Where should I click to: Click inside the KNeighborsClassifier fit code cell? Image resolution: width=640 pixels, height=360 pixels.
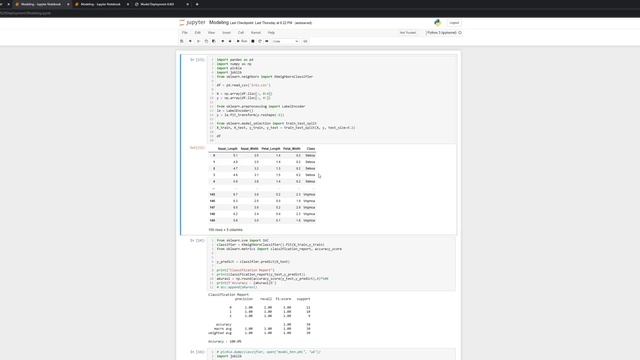tap(332, 264)
